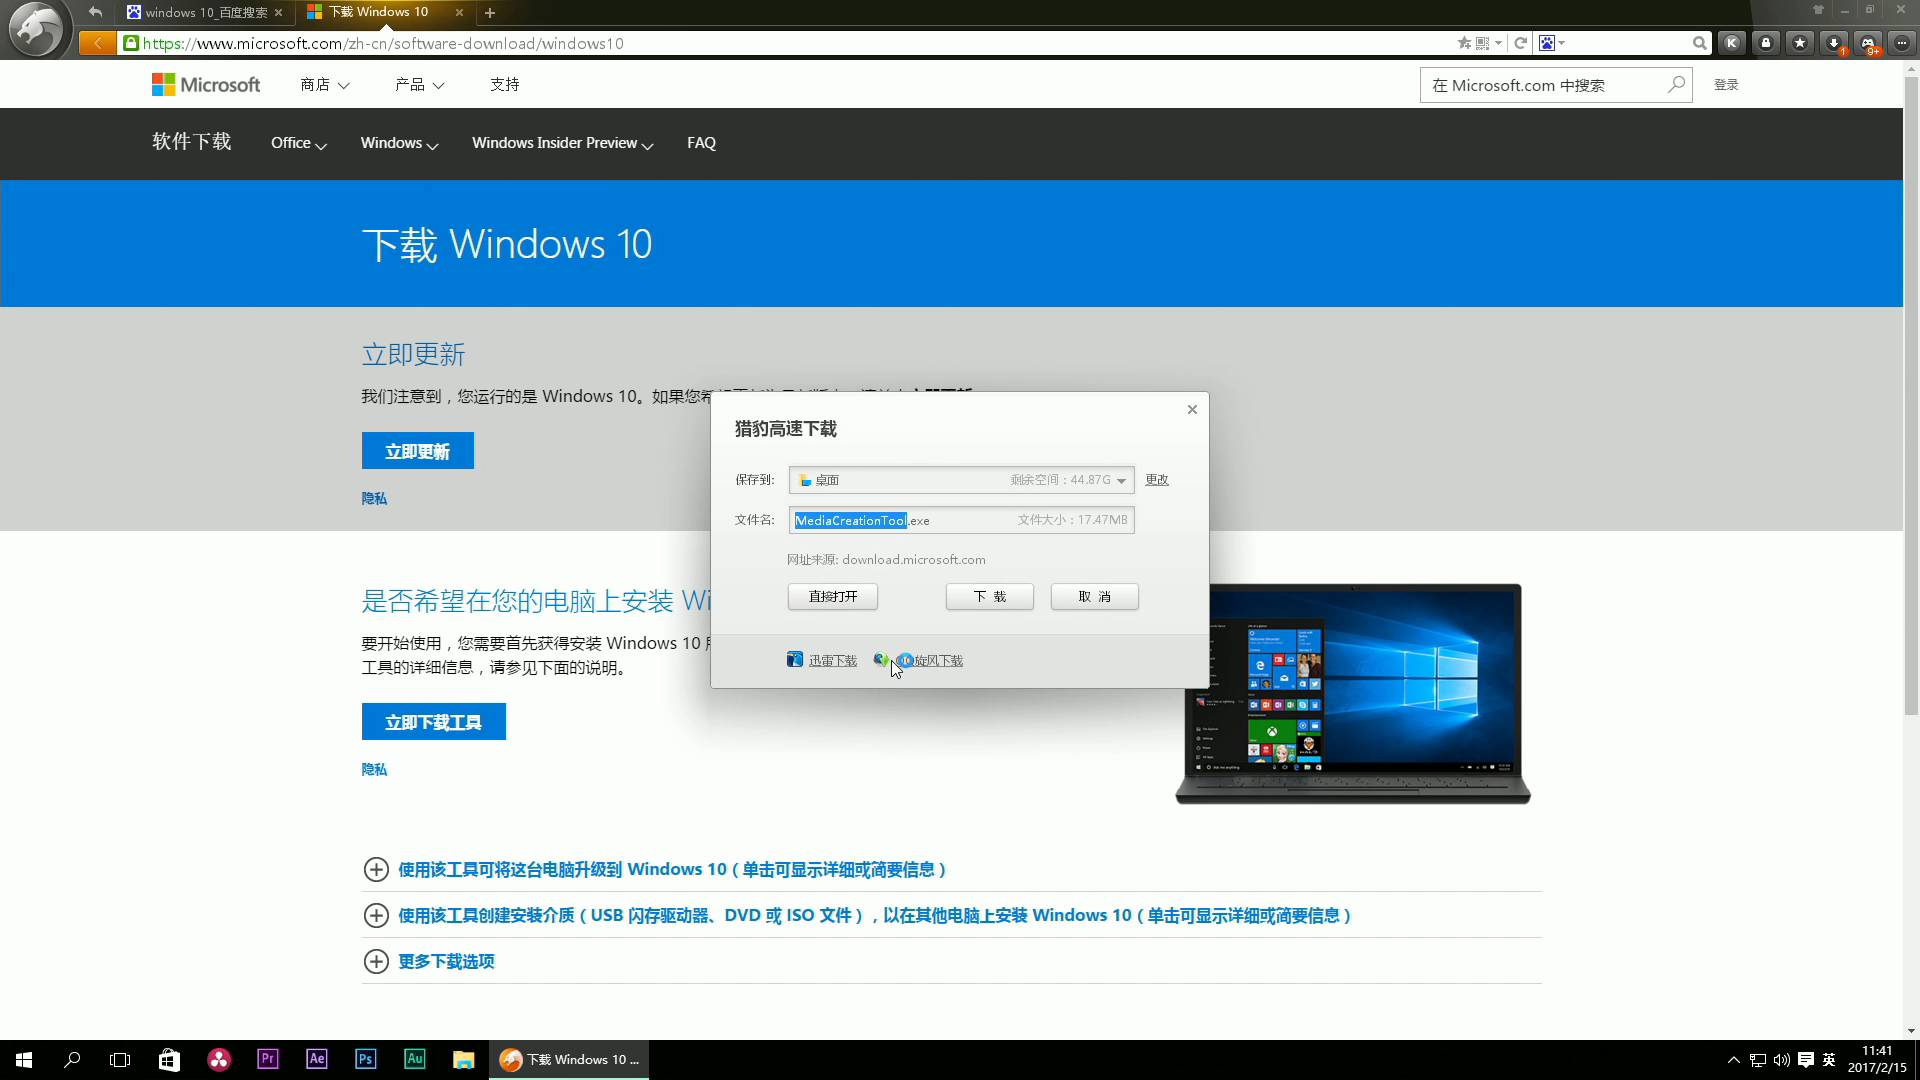This screenshot has height=1080, width=1920.
Task: Click the magnifier icon in the browser search box
Action: (1699, 43)
